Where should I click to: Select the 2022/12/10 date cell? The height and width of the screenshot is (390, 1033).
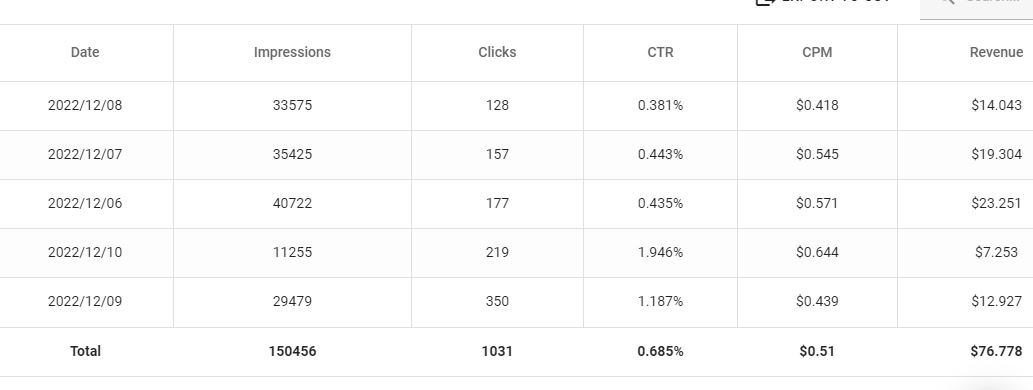85,252
